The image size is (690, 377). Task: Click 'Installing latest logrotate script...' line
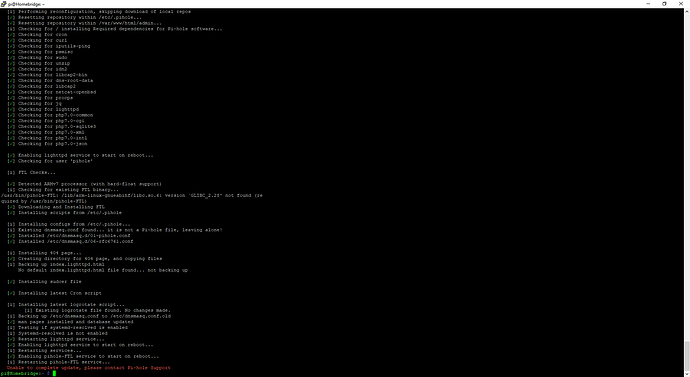[66, 304]
